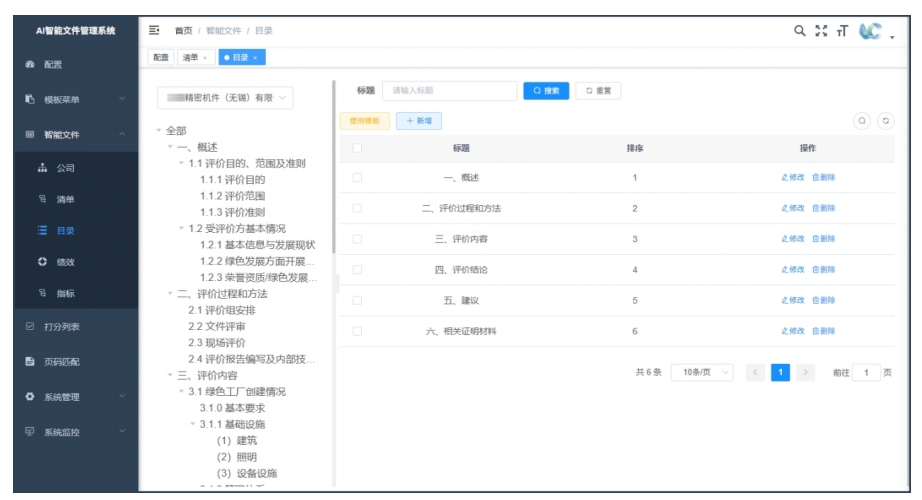Select the checkbox for 五、建议 row
Viewport: 922px width, 500px height.
356,300
